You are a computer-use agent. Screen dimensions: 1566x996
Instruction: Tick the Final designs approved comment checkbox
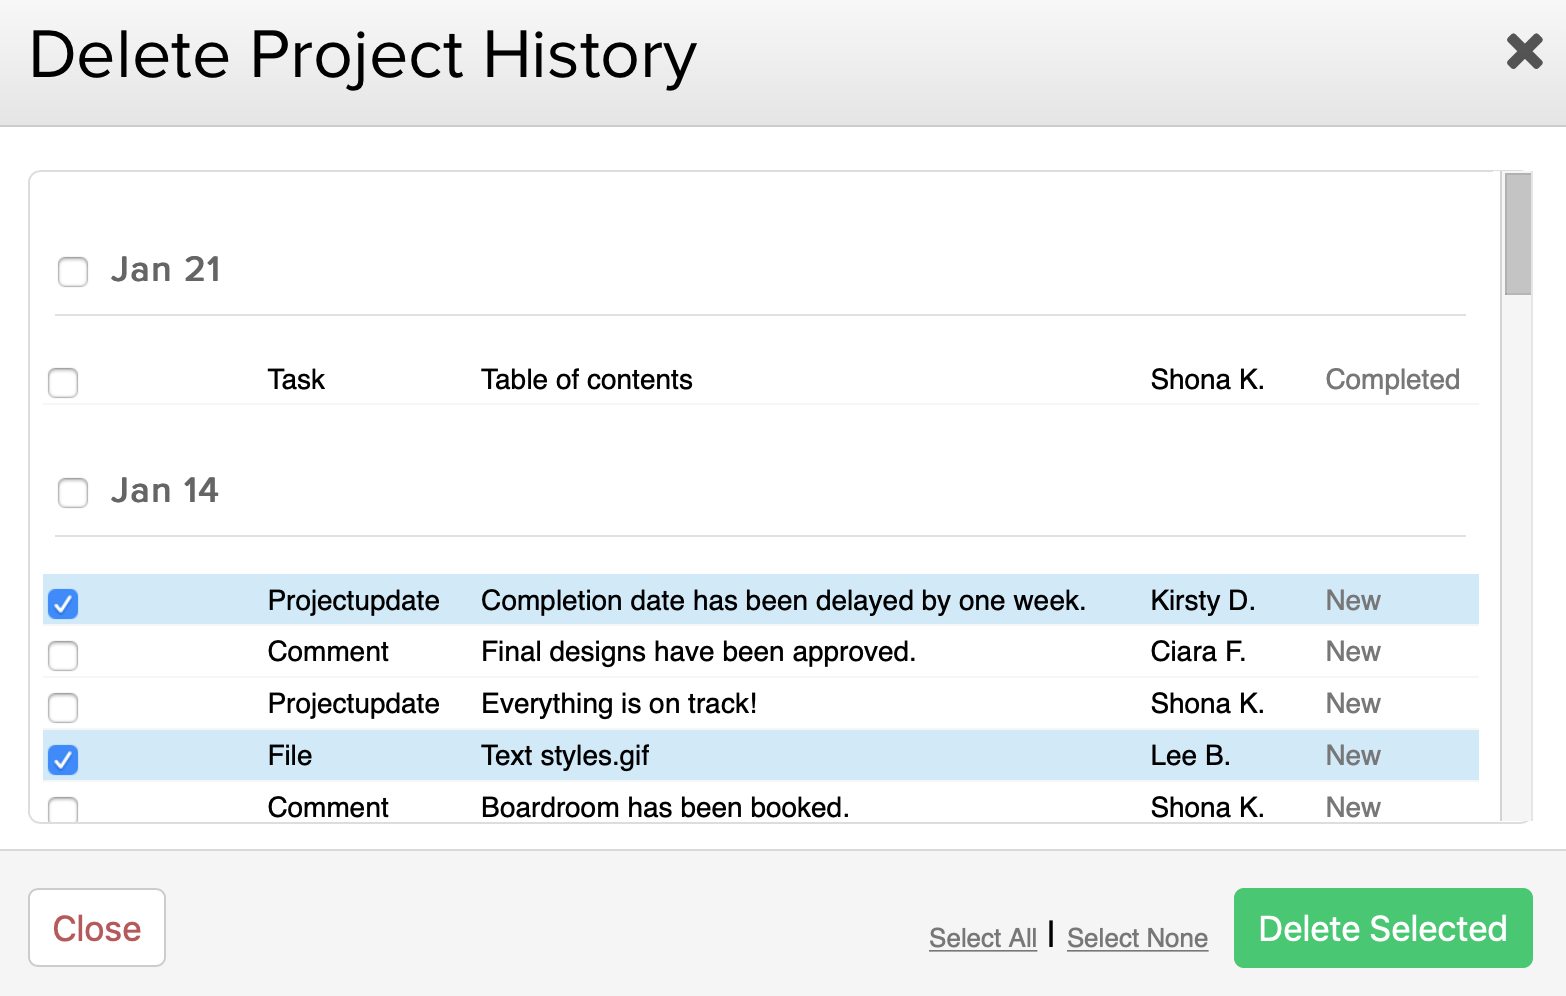click(x=63, y=655)
